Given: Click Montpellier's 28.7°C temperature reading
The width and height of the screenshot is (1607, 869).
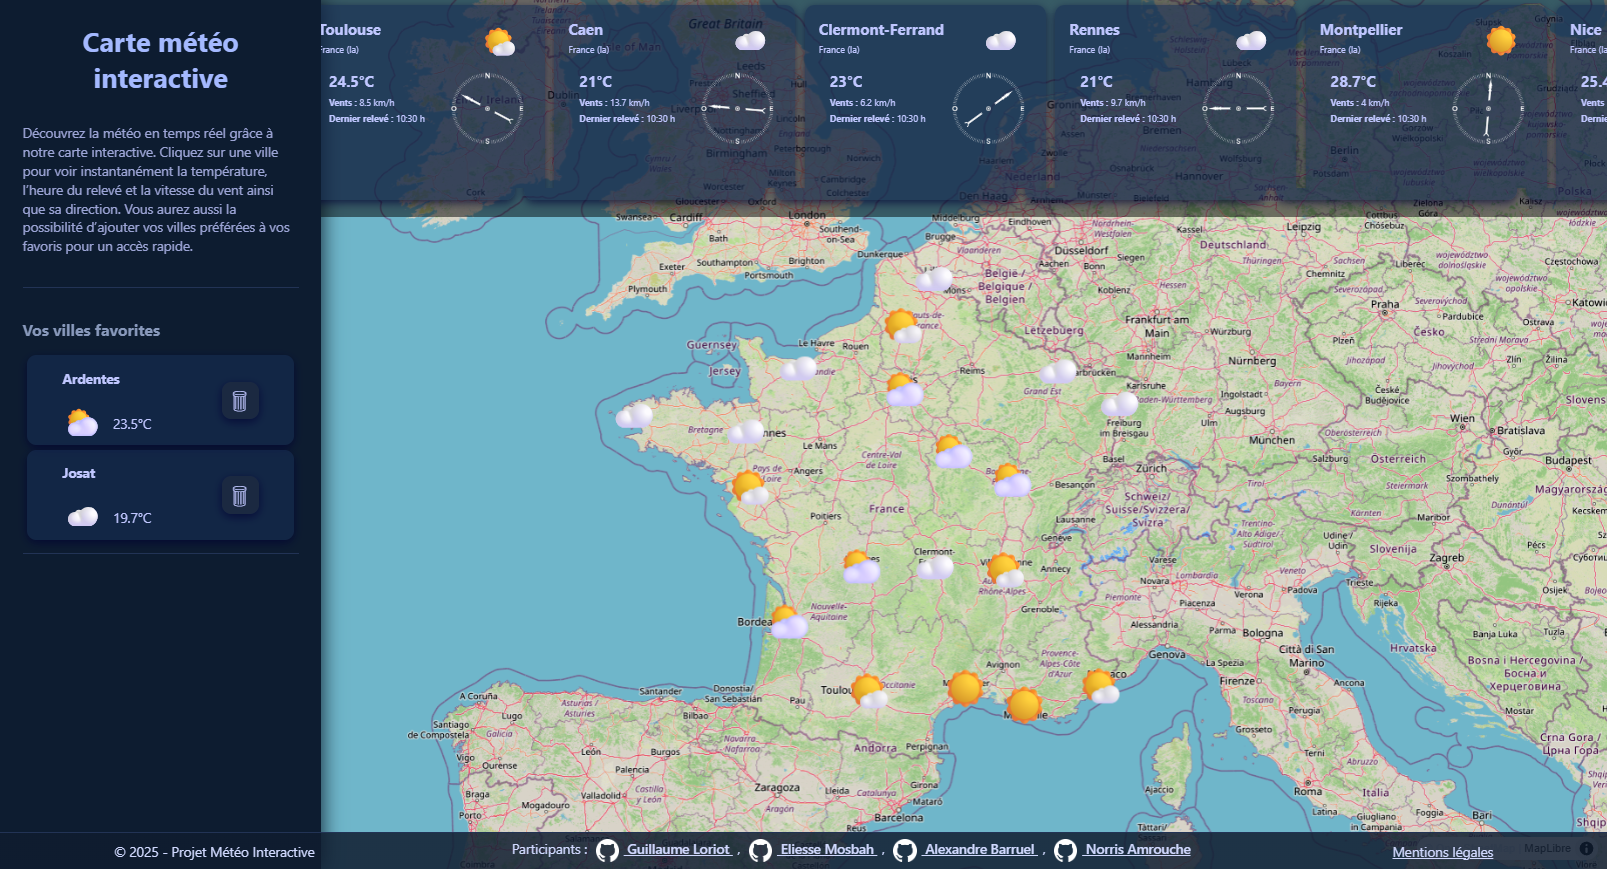Looking at the screenshot, I should pos(1353,82).
